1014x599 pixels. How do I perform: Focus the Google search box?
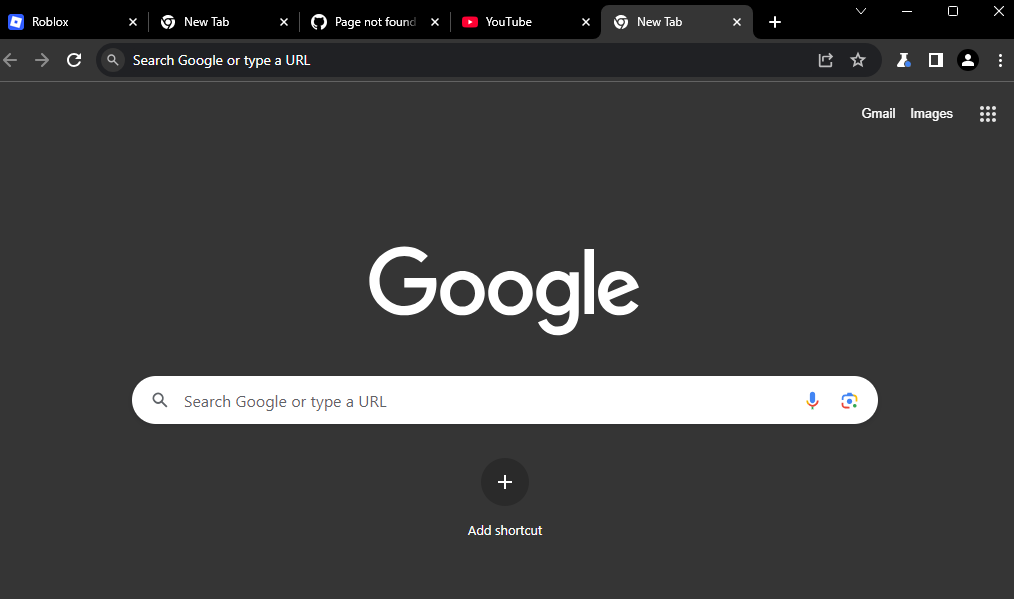pyautogui.click(x=480, y=401)
